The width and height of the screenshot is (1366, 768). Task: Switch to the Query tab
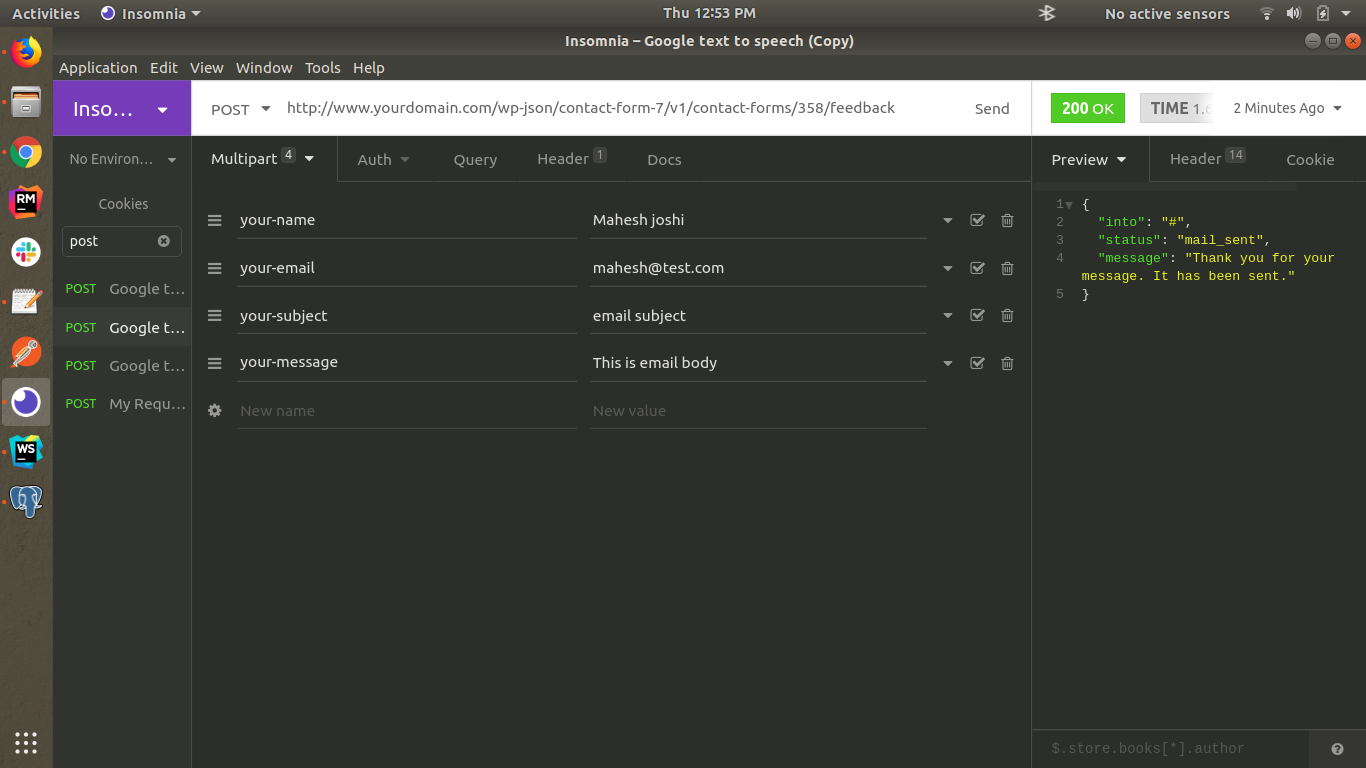475,160
